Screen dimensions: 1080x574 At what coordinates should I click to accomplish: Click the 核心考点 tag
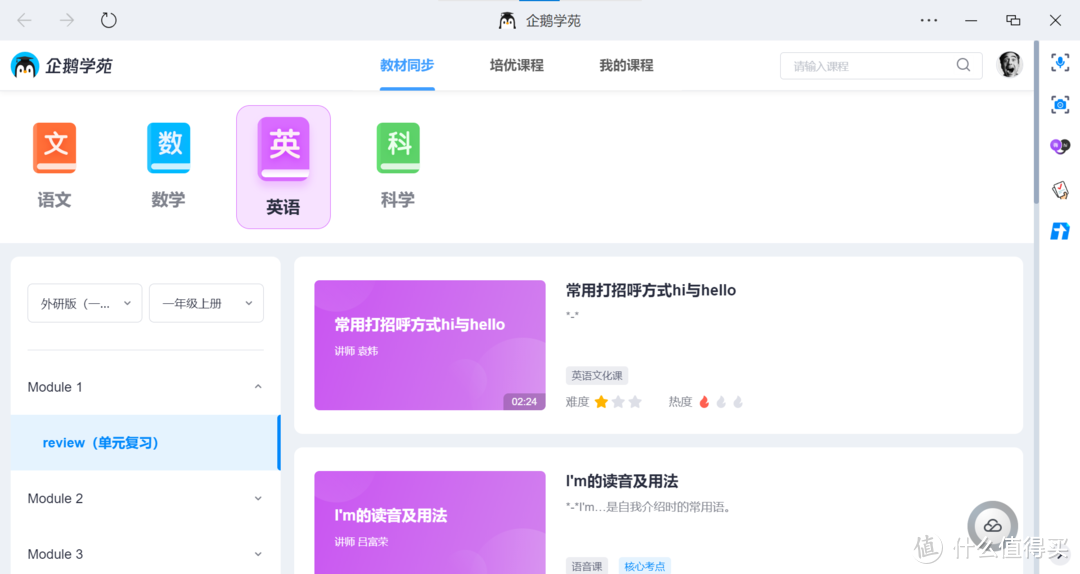click(x=645, y=566)
